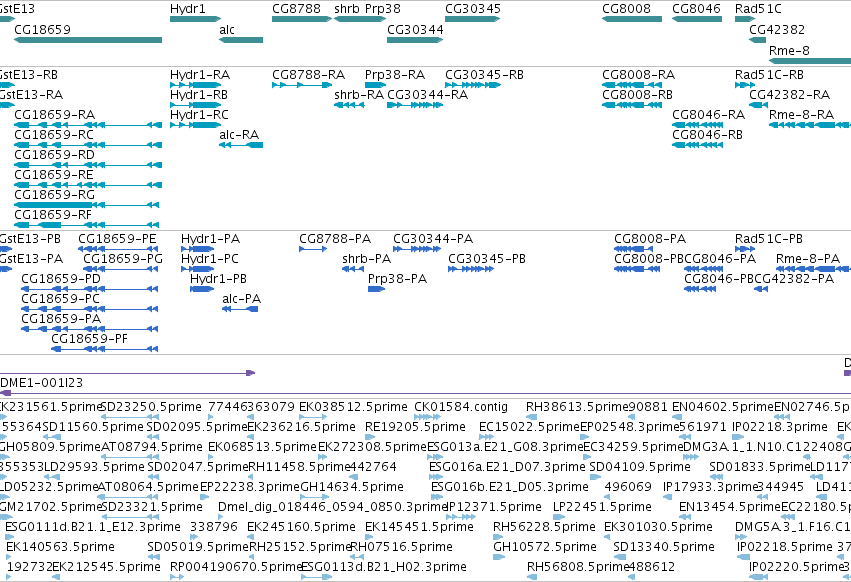The width and height of the screenshot is (851, 582).
Task: Click the CG30345-RB transcript label
Action: coord(485,74)
